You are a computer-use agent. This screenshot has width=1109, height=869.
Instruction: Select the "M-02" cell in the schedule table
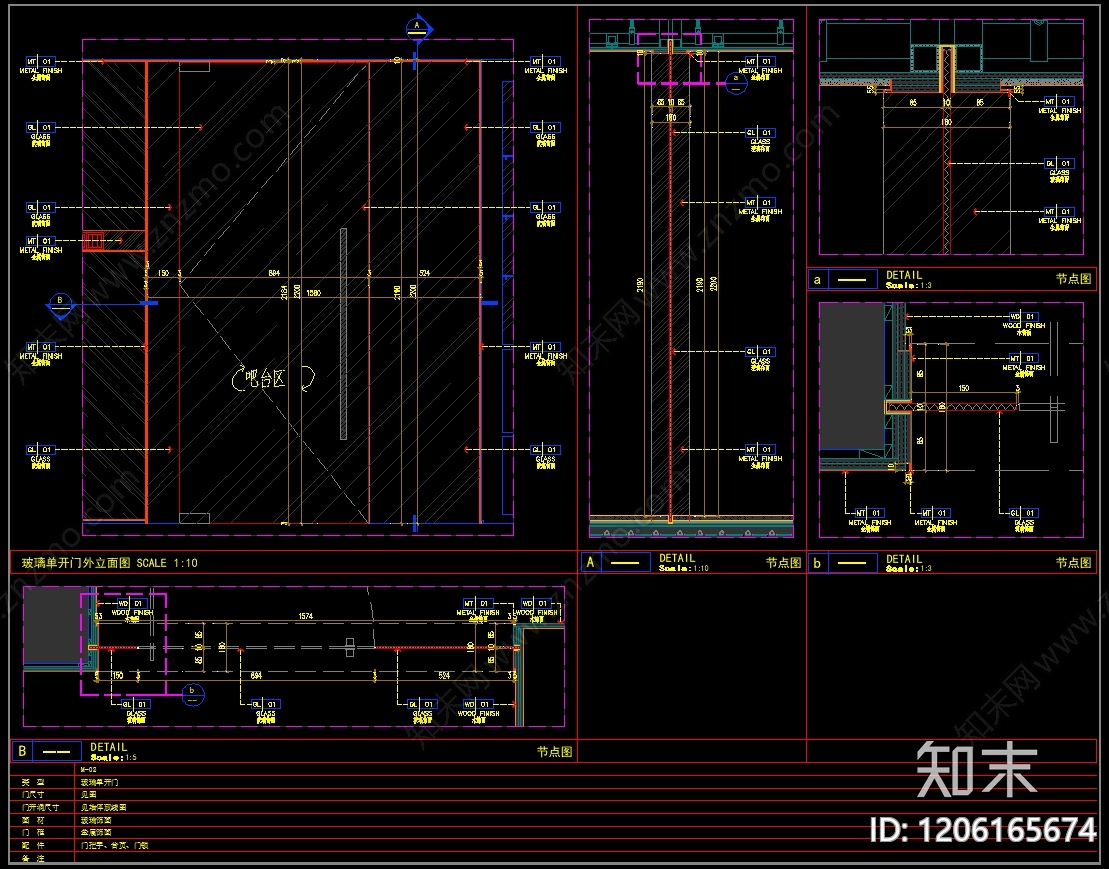click(89, 769)
